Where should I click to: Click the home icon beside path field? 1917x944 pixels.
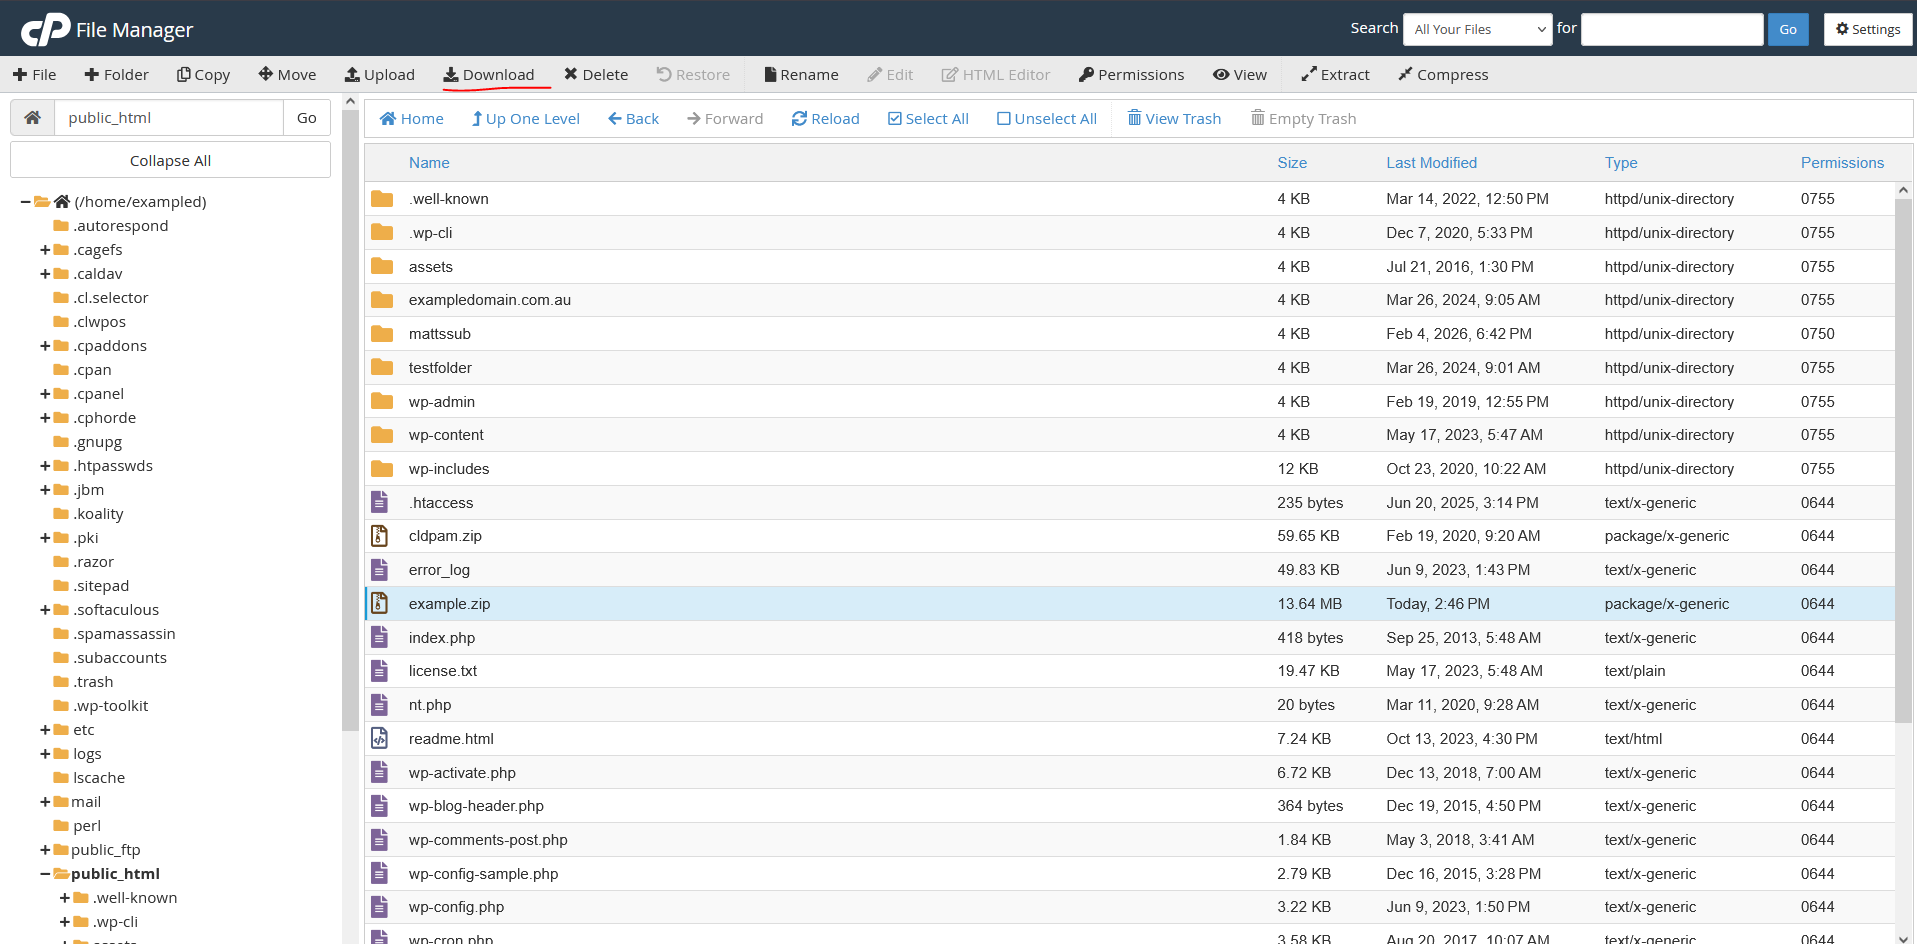pyautogui.click(x=32, y=118)
